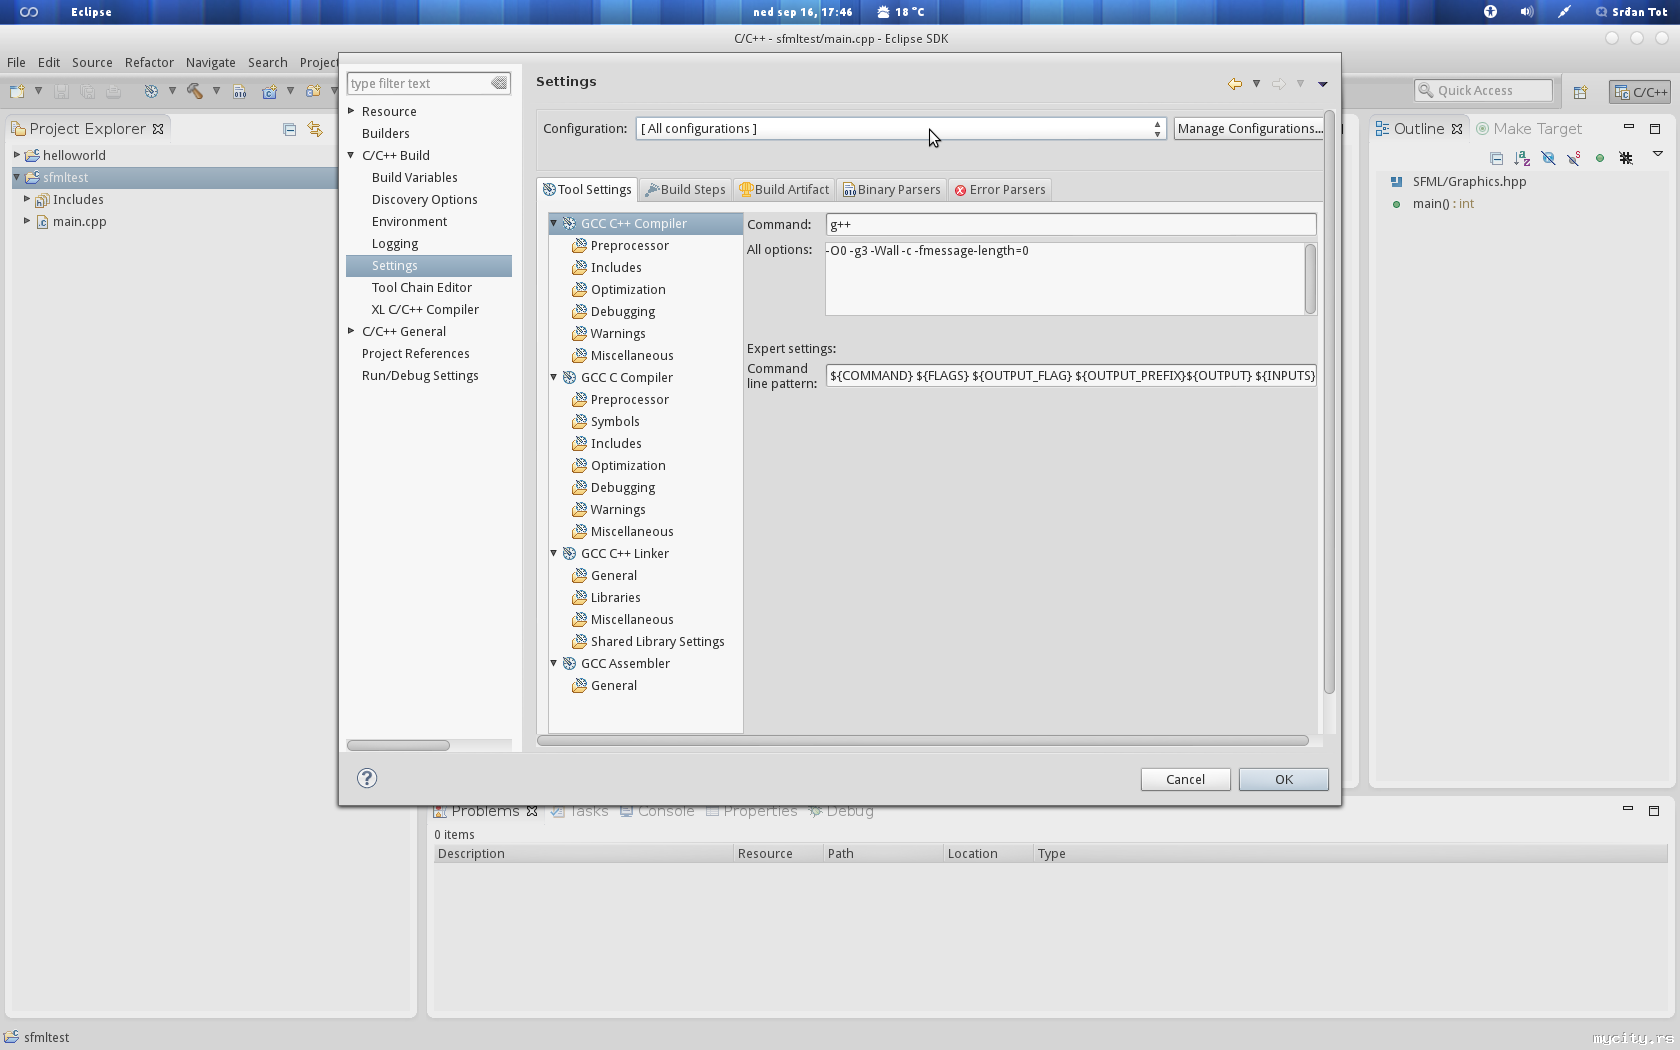The image size is (1680, 1050).
Task: Switch to the Binary Parsers tab
Action: (x=892, y=190)
